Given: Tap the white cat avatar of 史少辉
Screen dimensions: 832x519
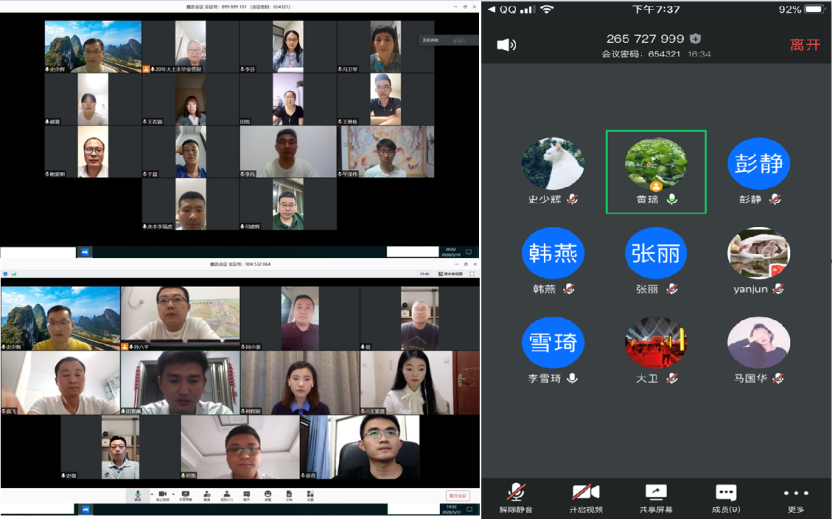Looking at the screenshot, I should (x=553, y=164).
